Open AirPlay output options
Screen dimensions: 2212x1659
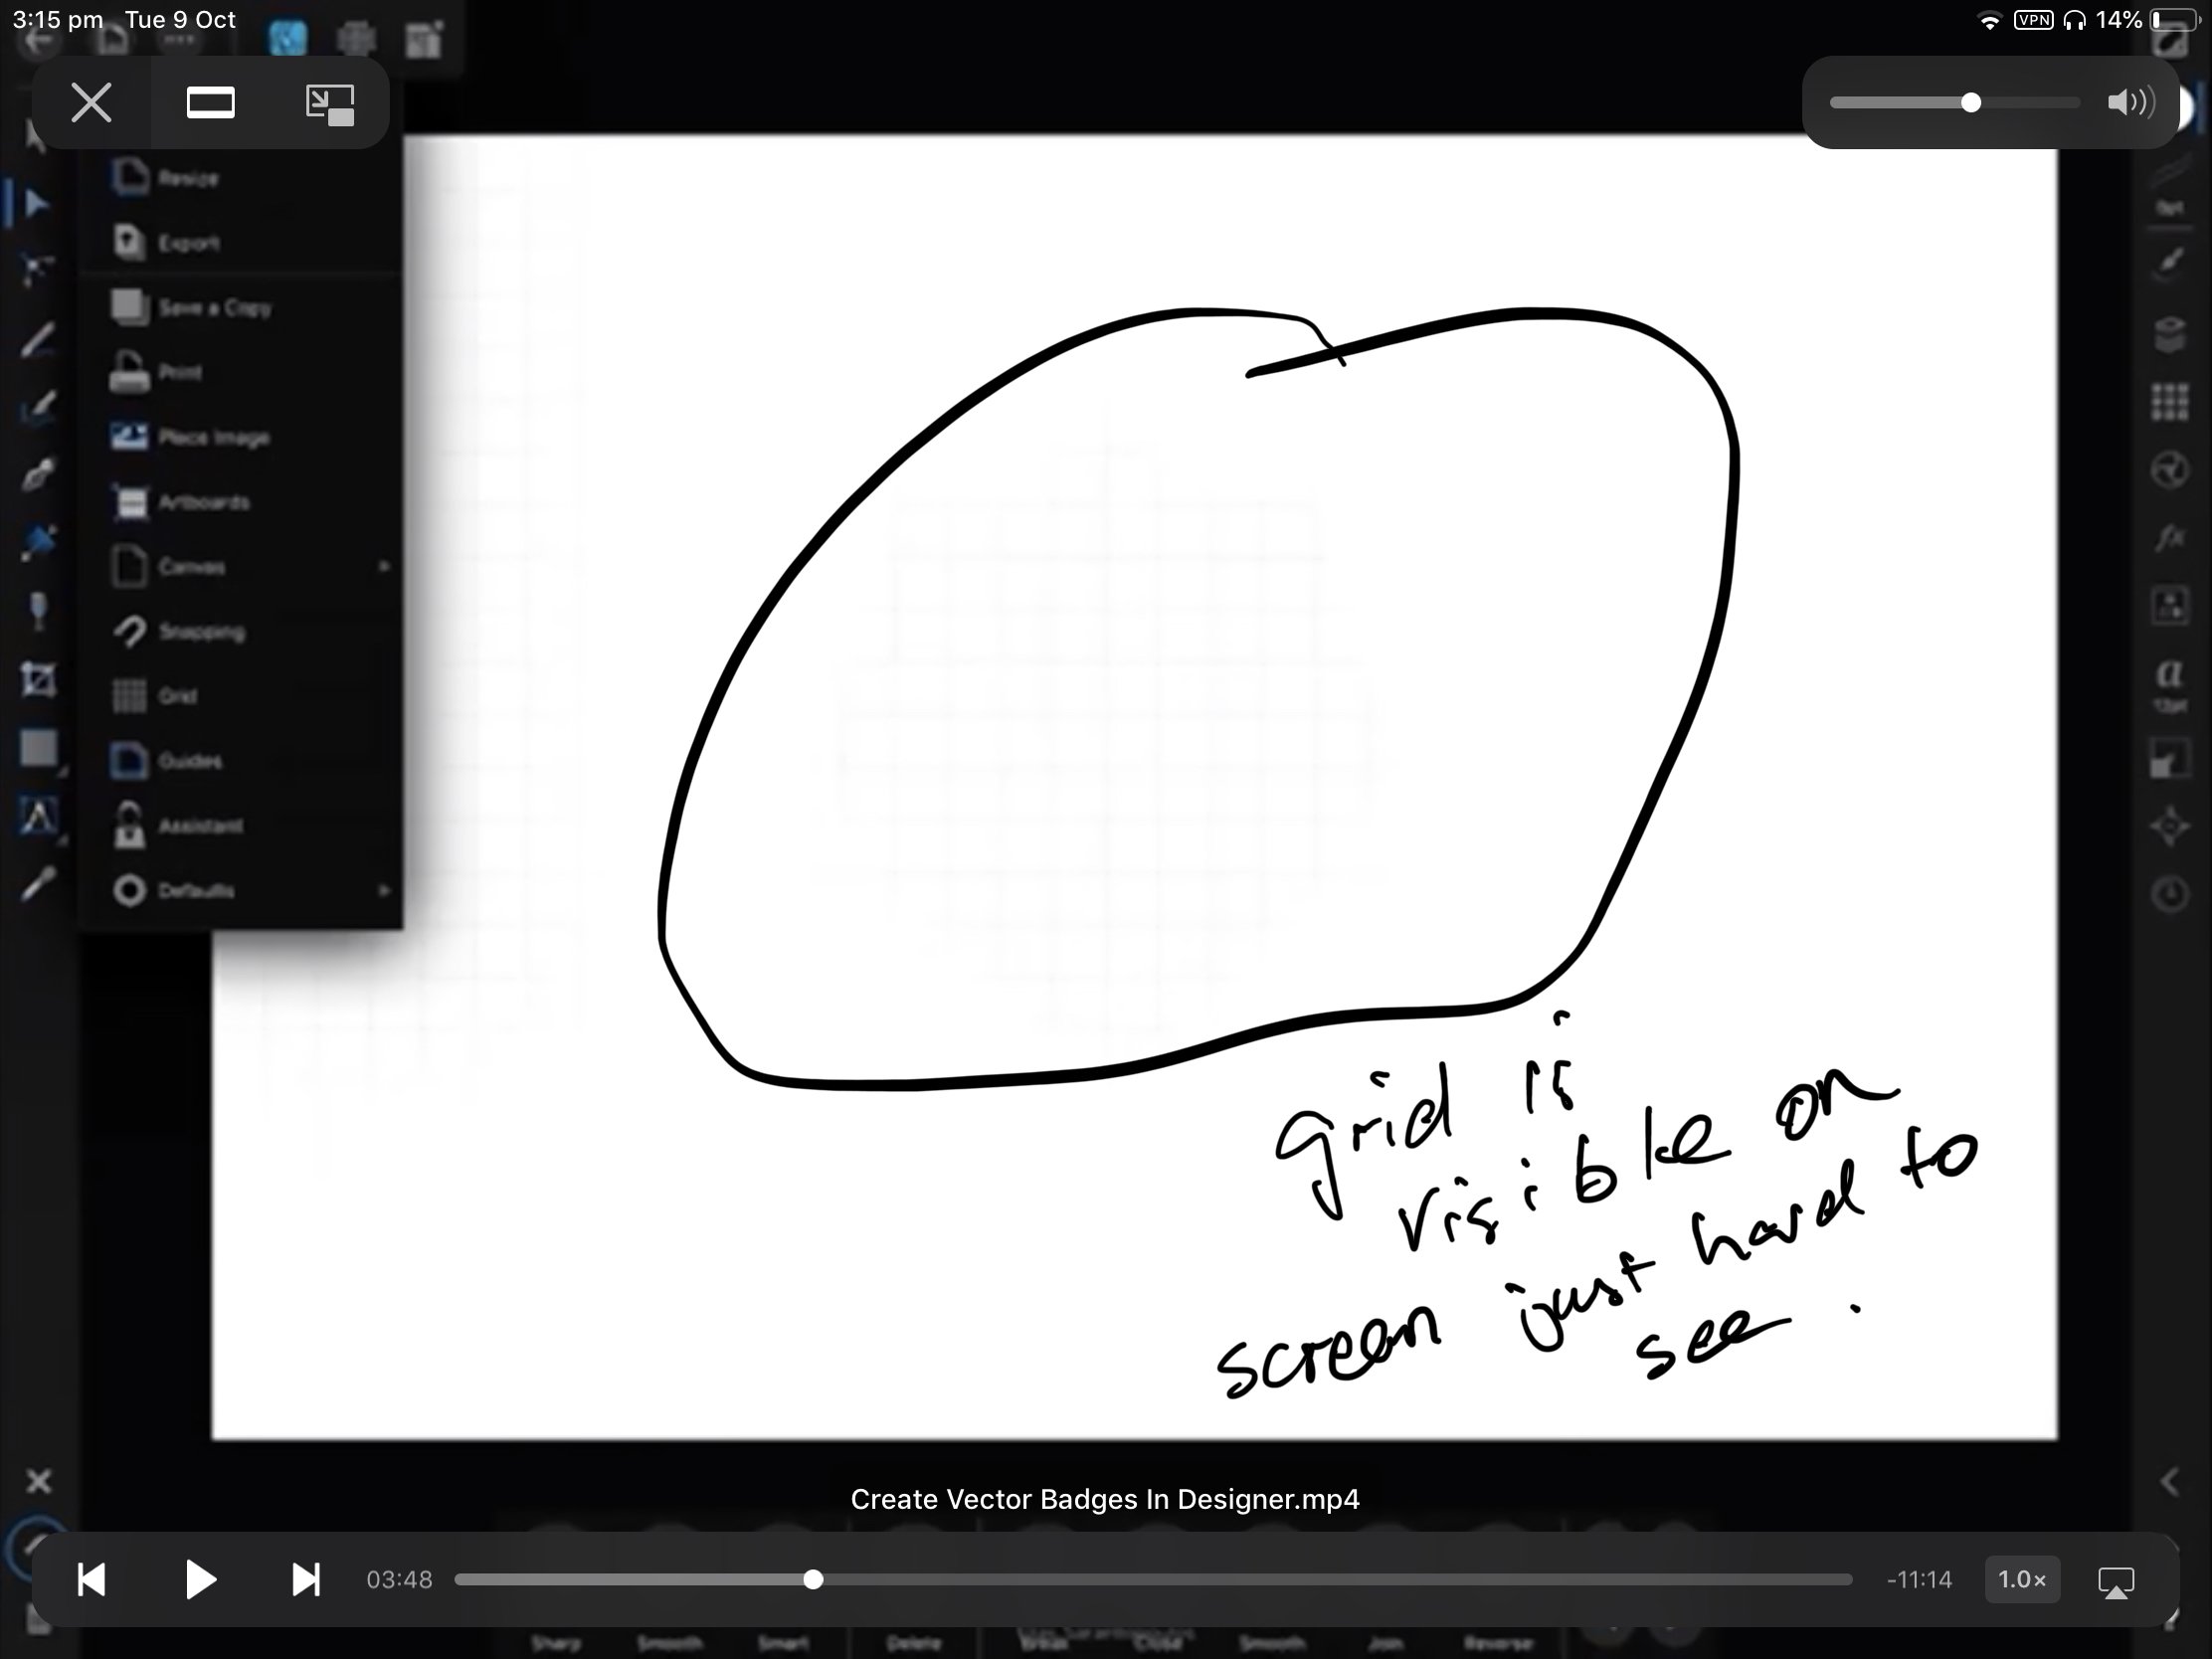(x=2115, y=1581)
